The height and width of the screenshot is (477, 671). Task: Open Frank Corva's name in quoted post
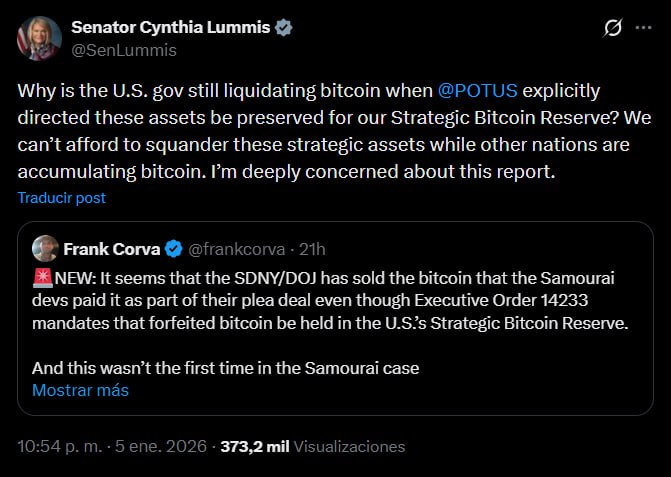coord(111,248)
